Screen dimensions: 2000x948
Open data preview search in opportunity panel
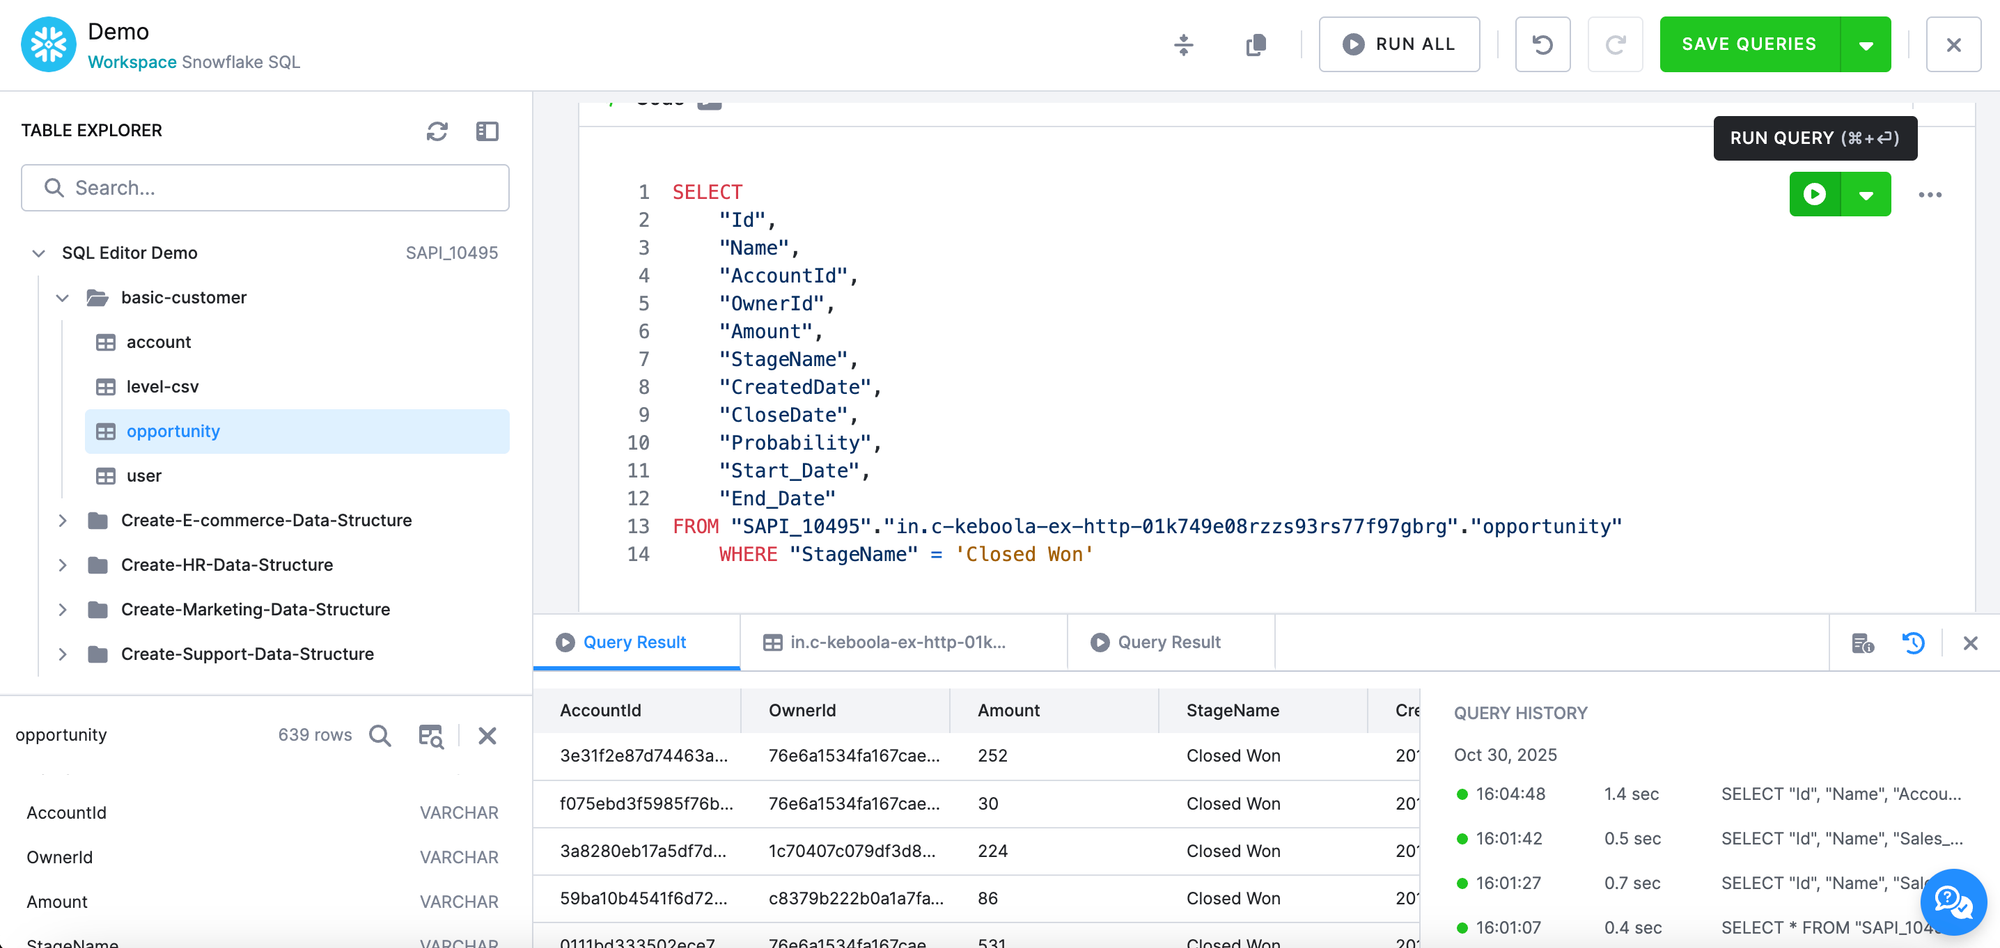click(379, 735)
